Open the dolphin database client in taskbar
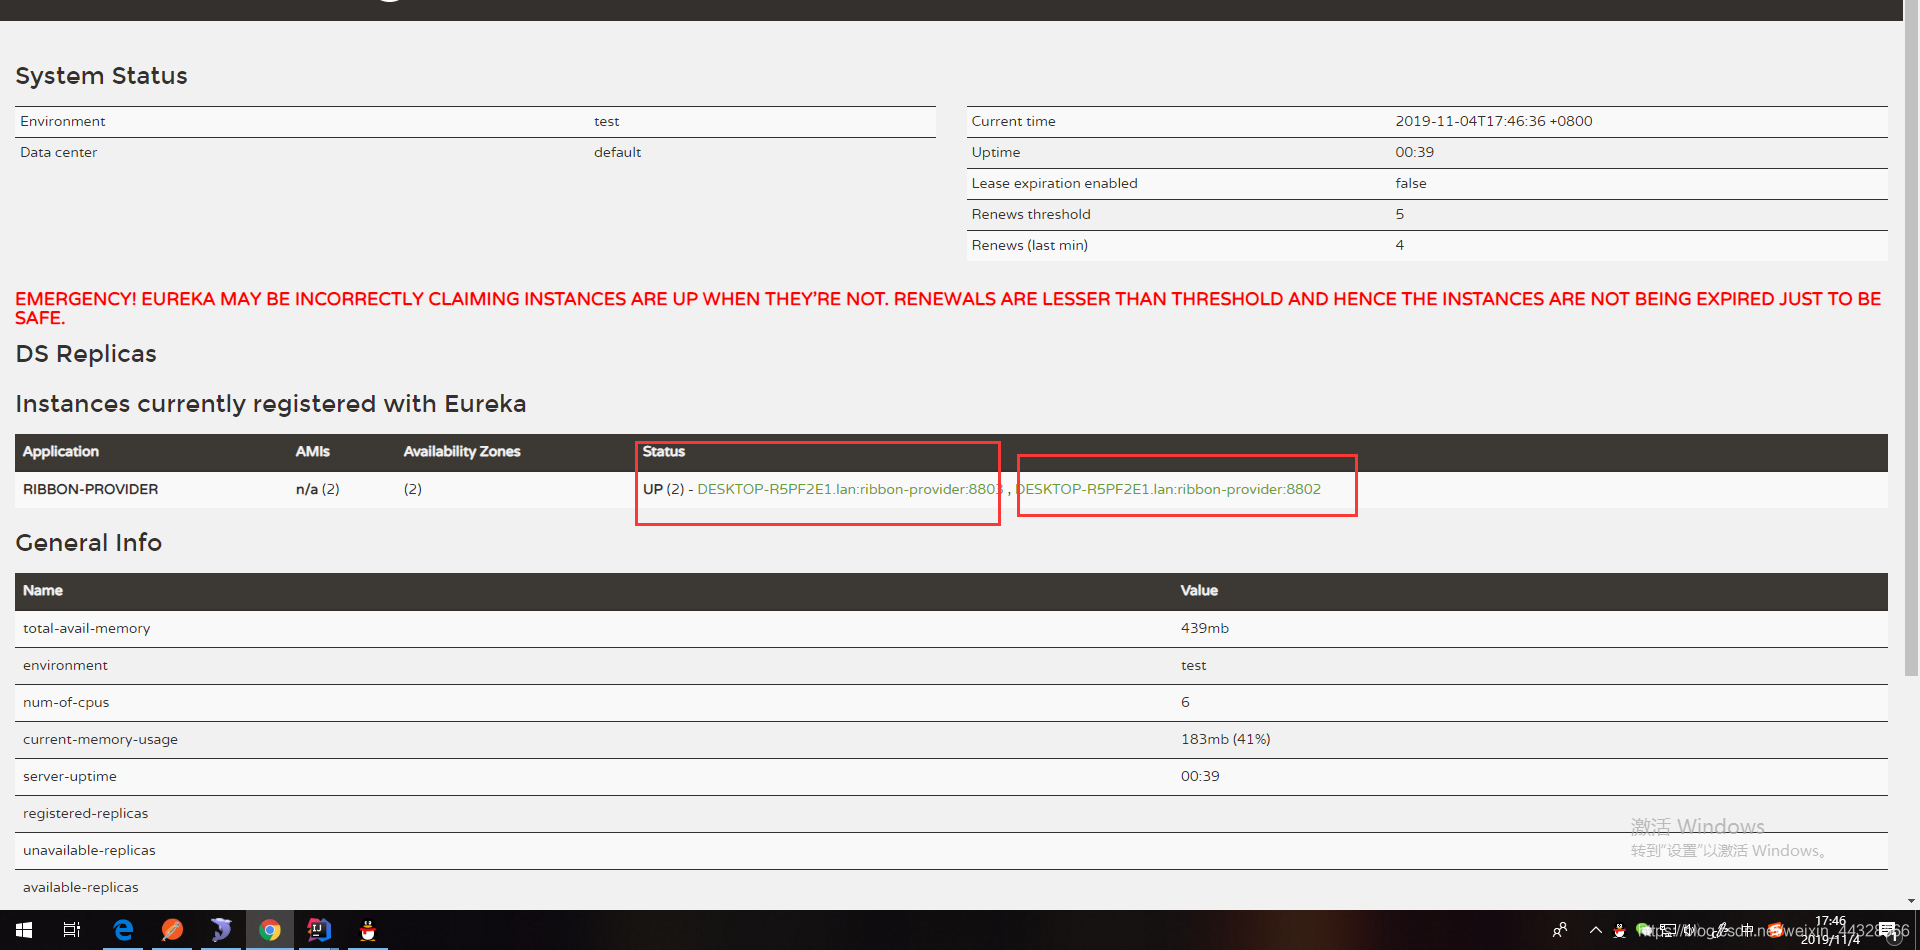The image size is (1920, 950). pyautogui.click(x=221, y=930)
